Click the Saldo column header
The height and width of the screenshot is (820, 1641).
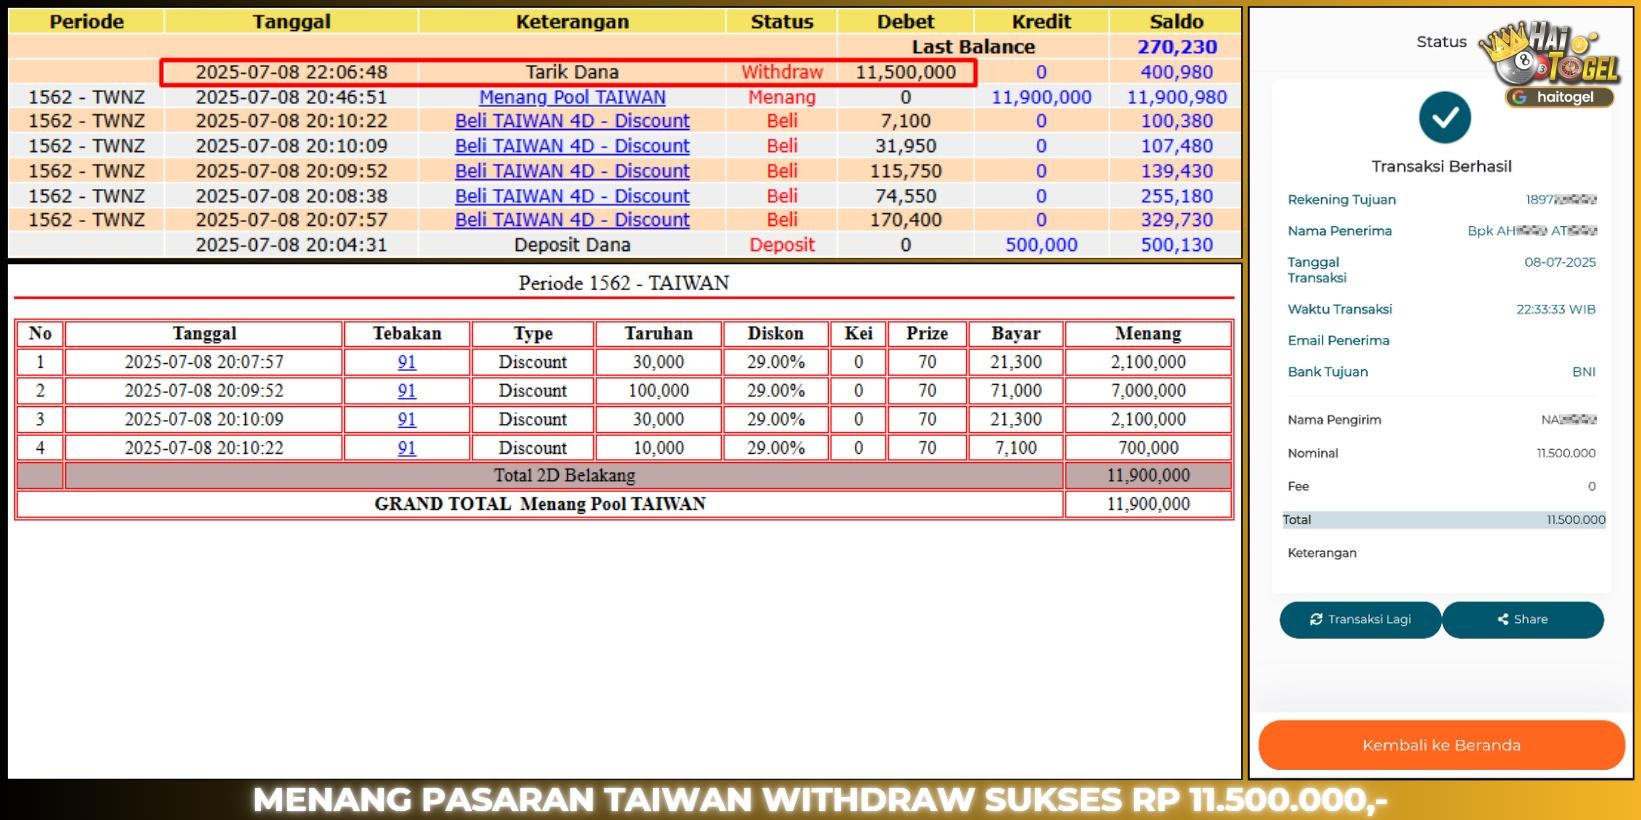point(1176,21)
